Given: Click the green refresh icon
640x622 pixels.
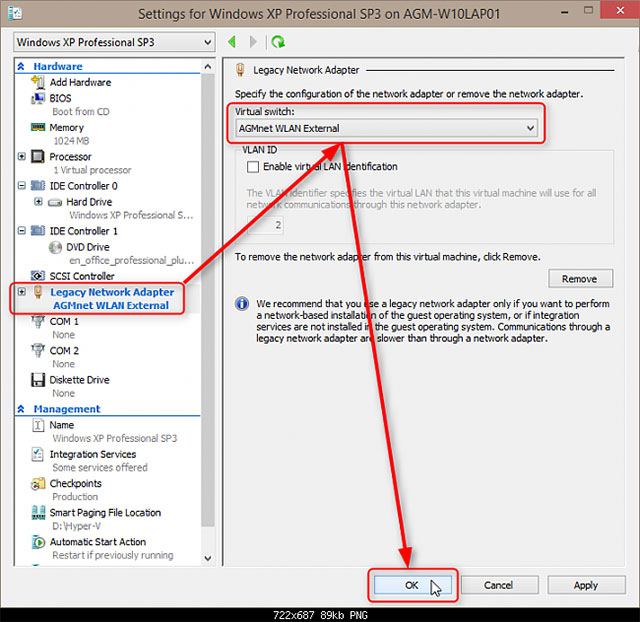Looking at the screenshot, I should [x=278, y=42].
